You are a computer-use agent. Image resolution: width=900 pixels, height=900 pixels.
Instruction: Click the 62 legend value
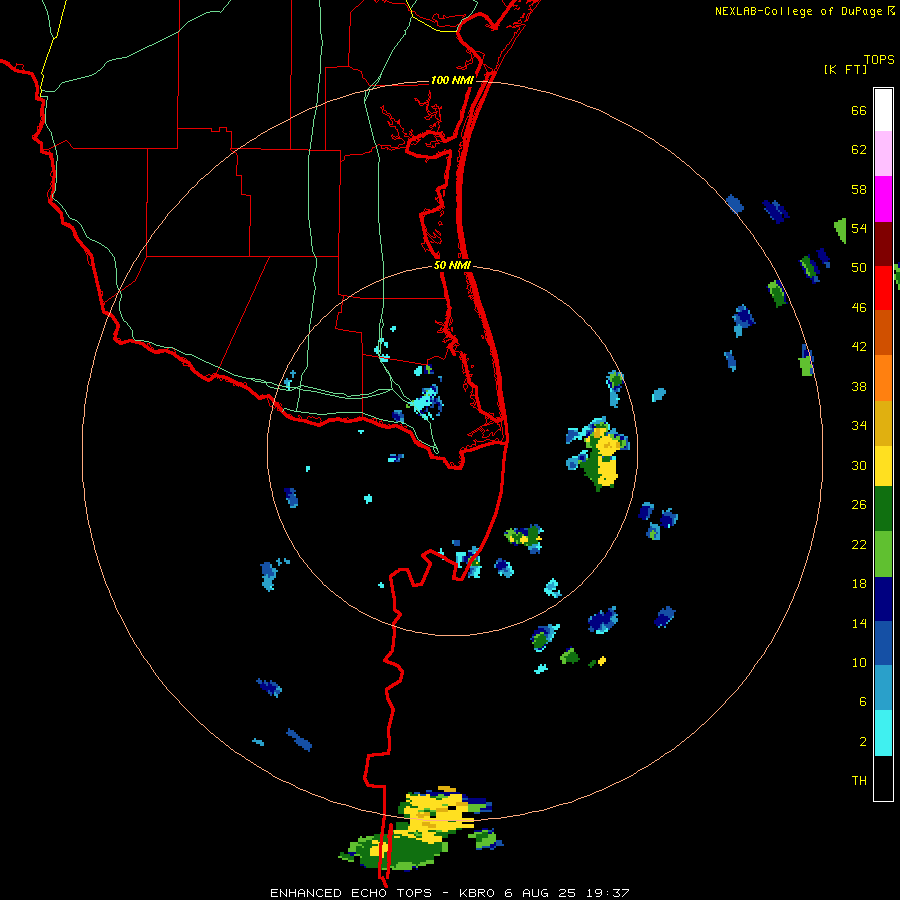(859, 150)
